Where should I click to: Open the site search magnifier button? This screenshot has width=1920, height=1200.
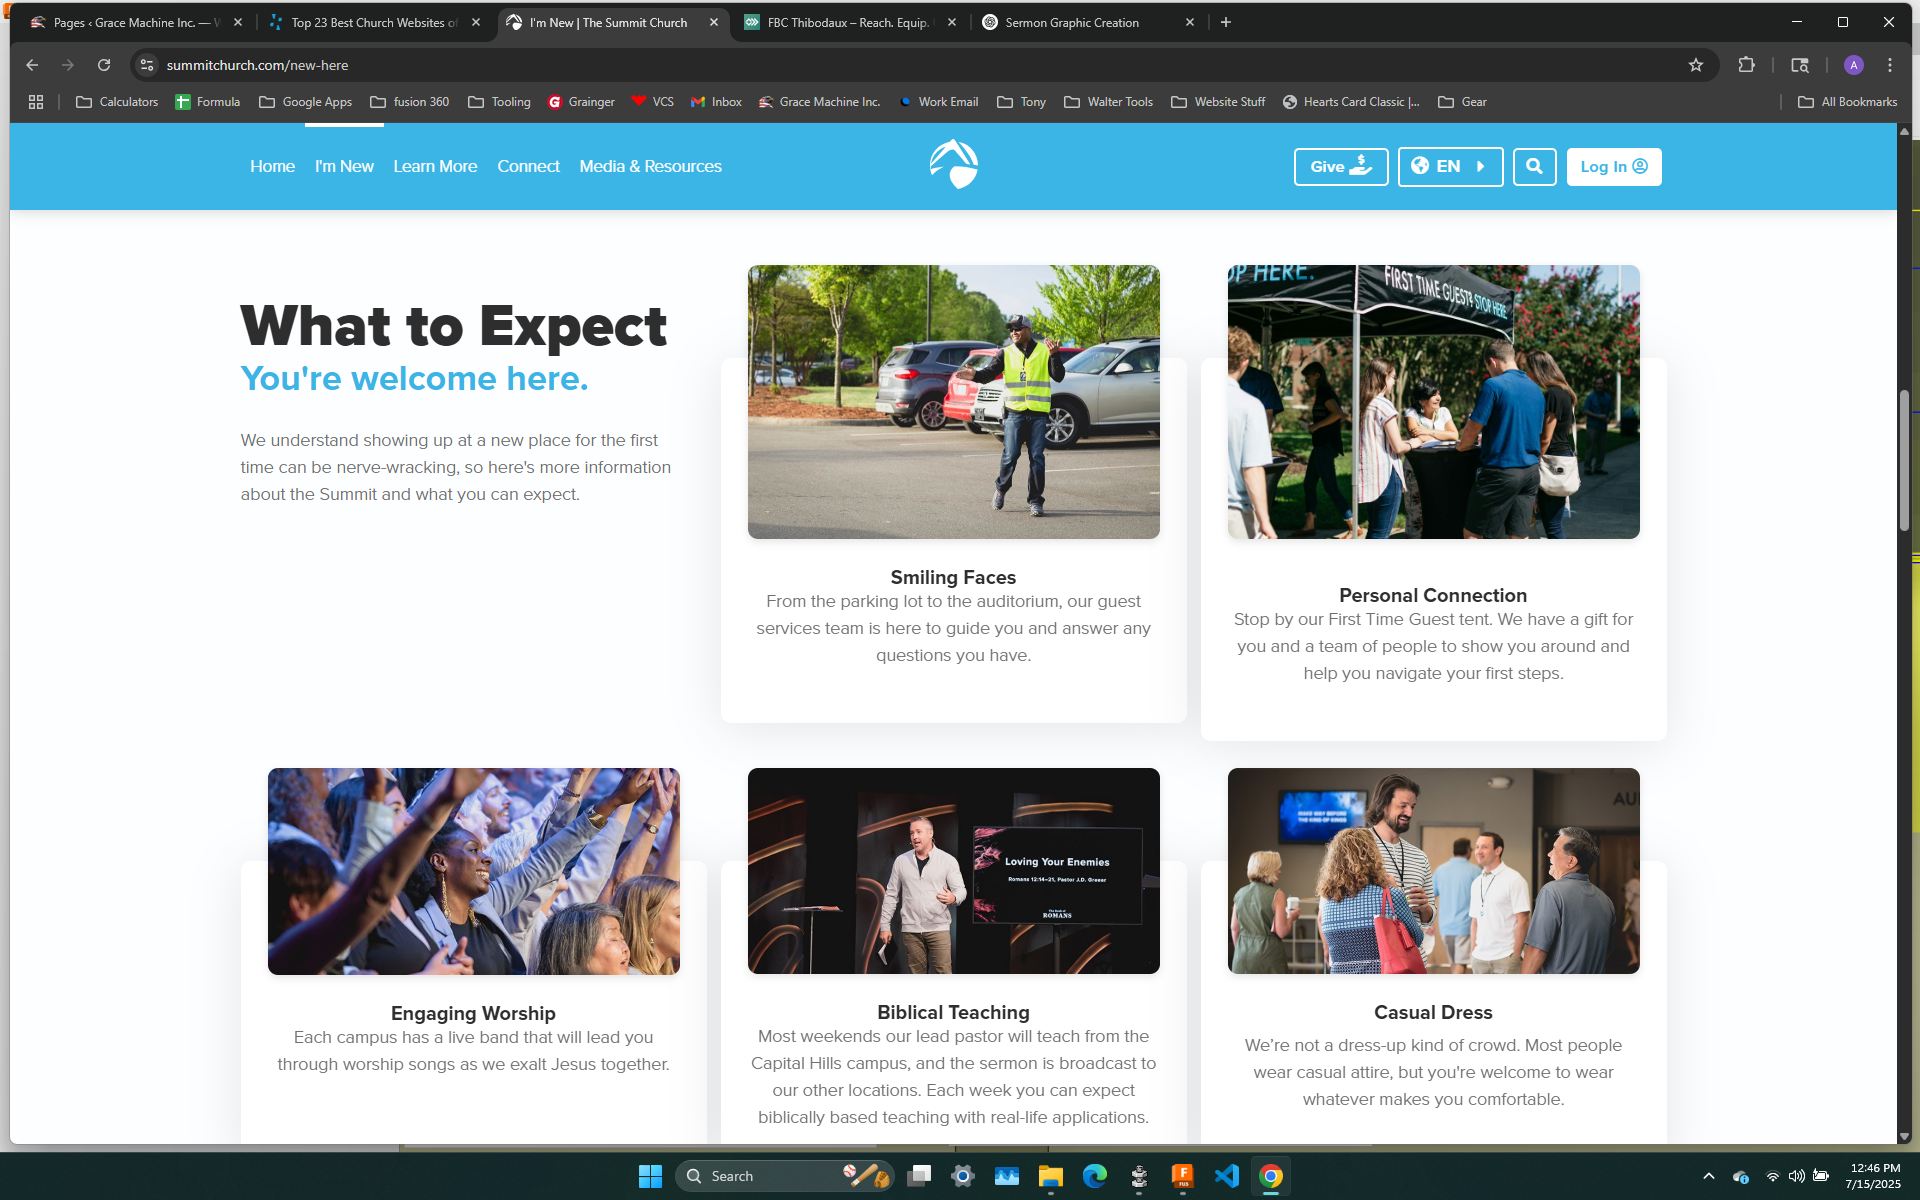tap(1534, 167)
